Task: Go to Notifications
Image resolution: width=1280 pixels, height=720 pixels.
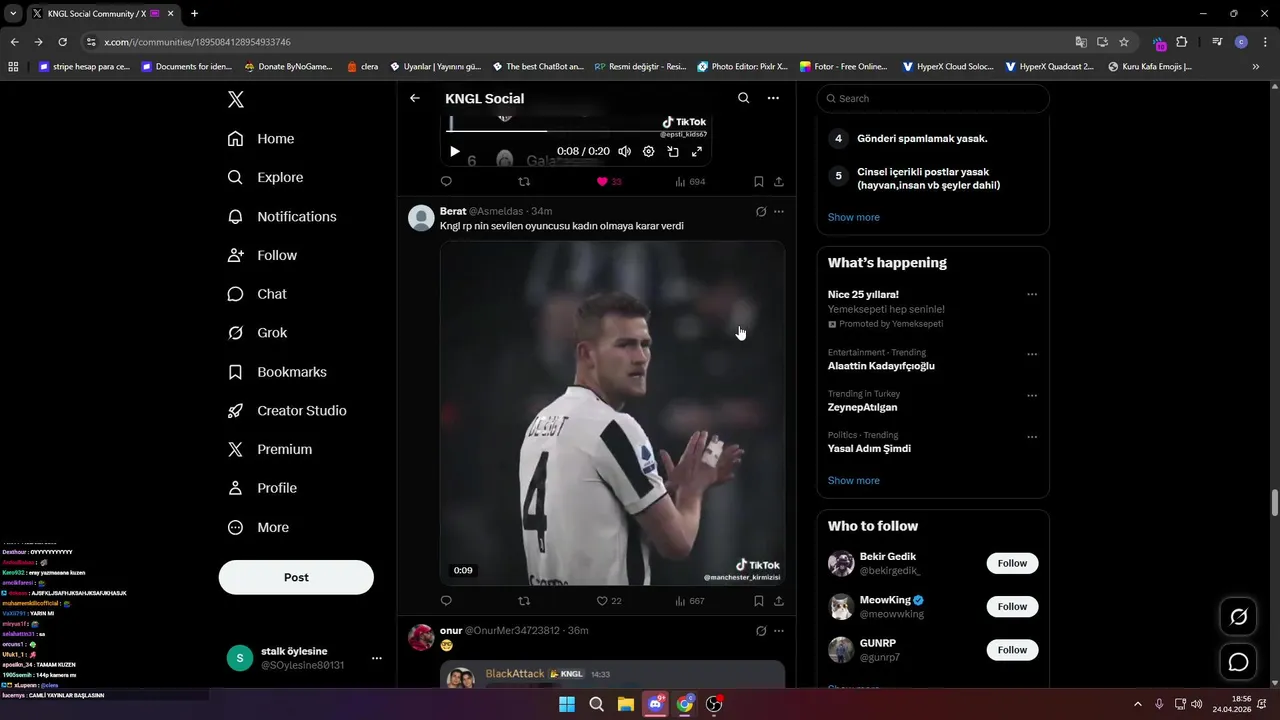Action: click(x=282, y=216)
